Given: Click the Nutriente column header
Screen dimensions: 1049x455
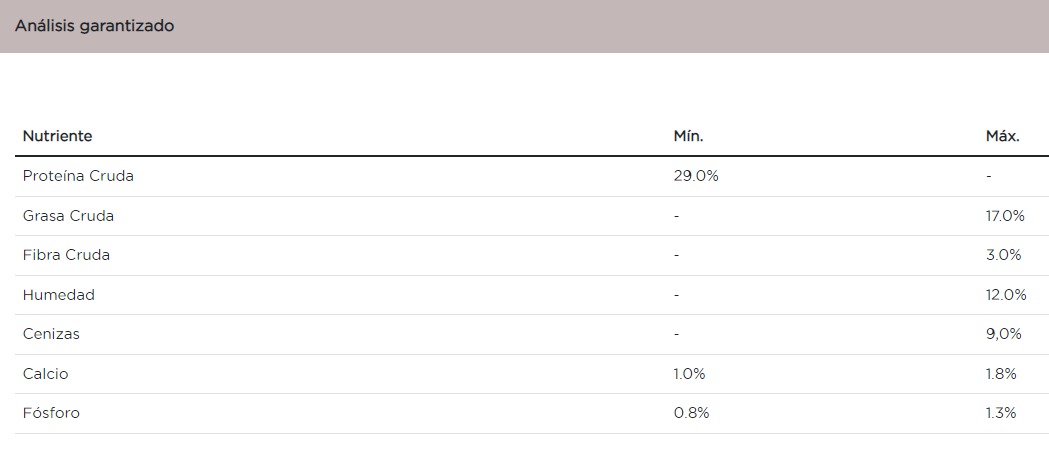Looking at the screenshot, I should tap(58, 136).
